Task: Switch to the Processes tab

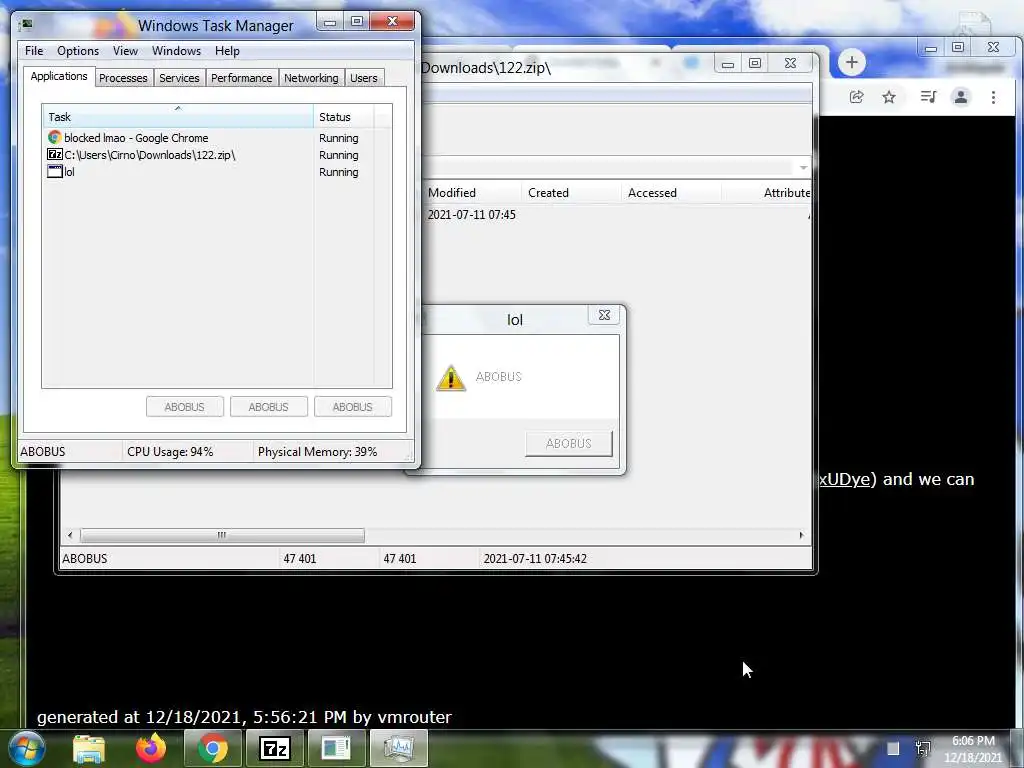Action: click(x=123, y=78)
